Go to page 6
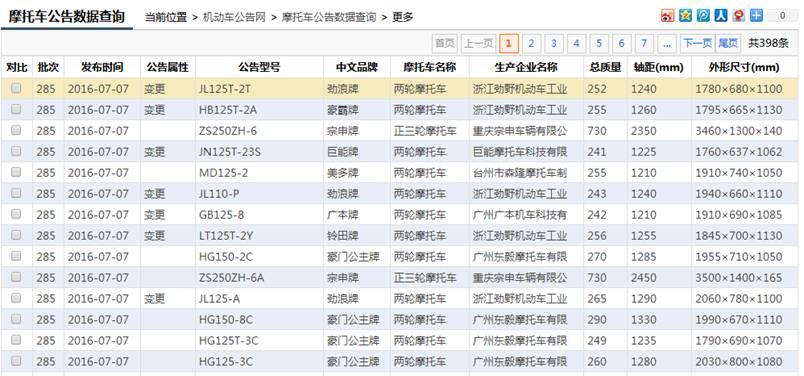804x376 pixels. (x=621, y=44)
